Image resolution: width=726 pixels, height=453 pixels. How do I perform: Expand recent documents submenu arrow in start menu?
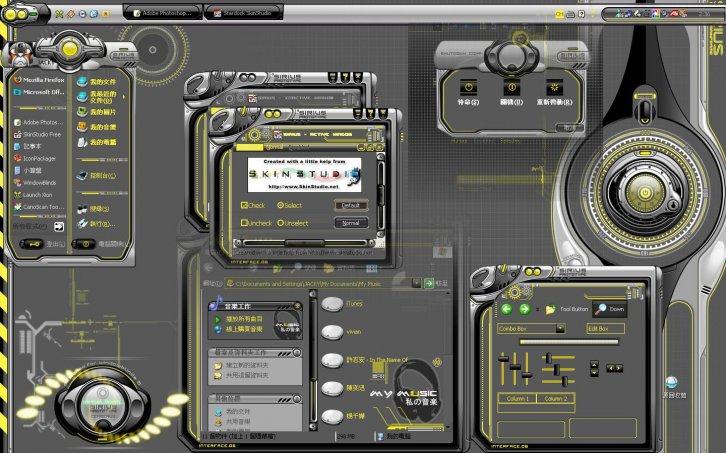(124, 97)
